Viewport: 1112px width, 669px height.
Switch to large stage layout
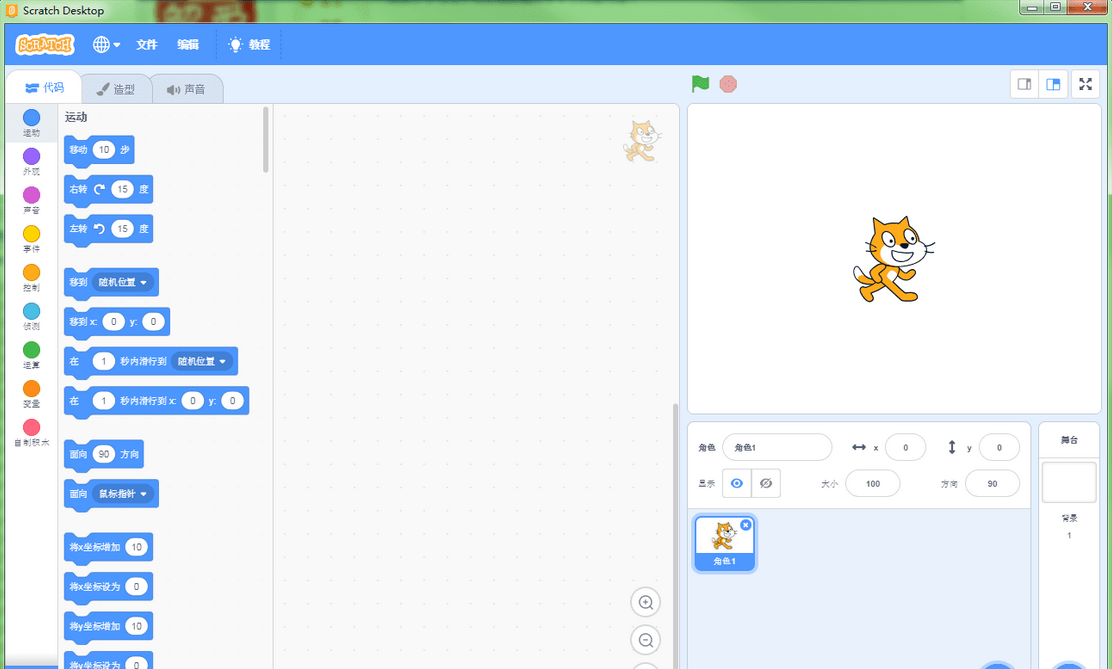1053,84
